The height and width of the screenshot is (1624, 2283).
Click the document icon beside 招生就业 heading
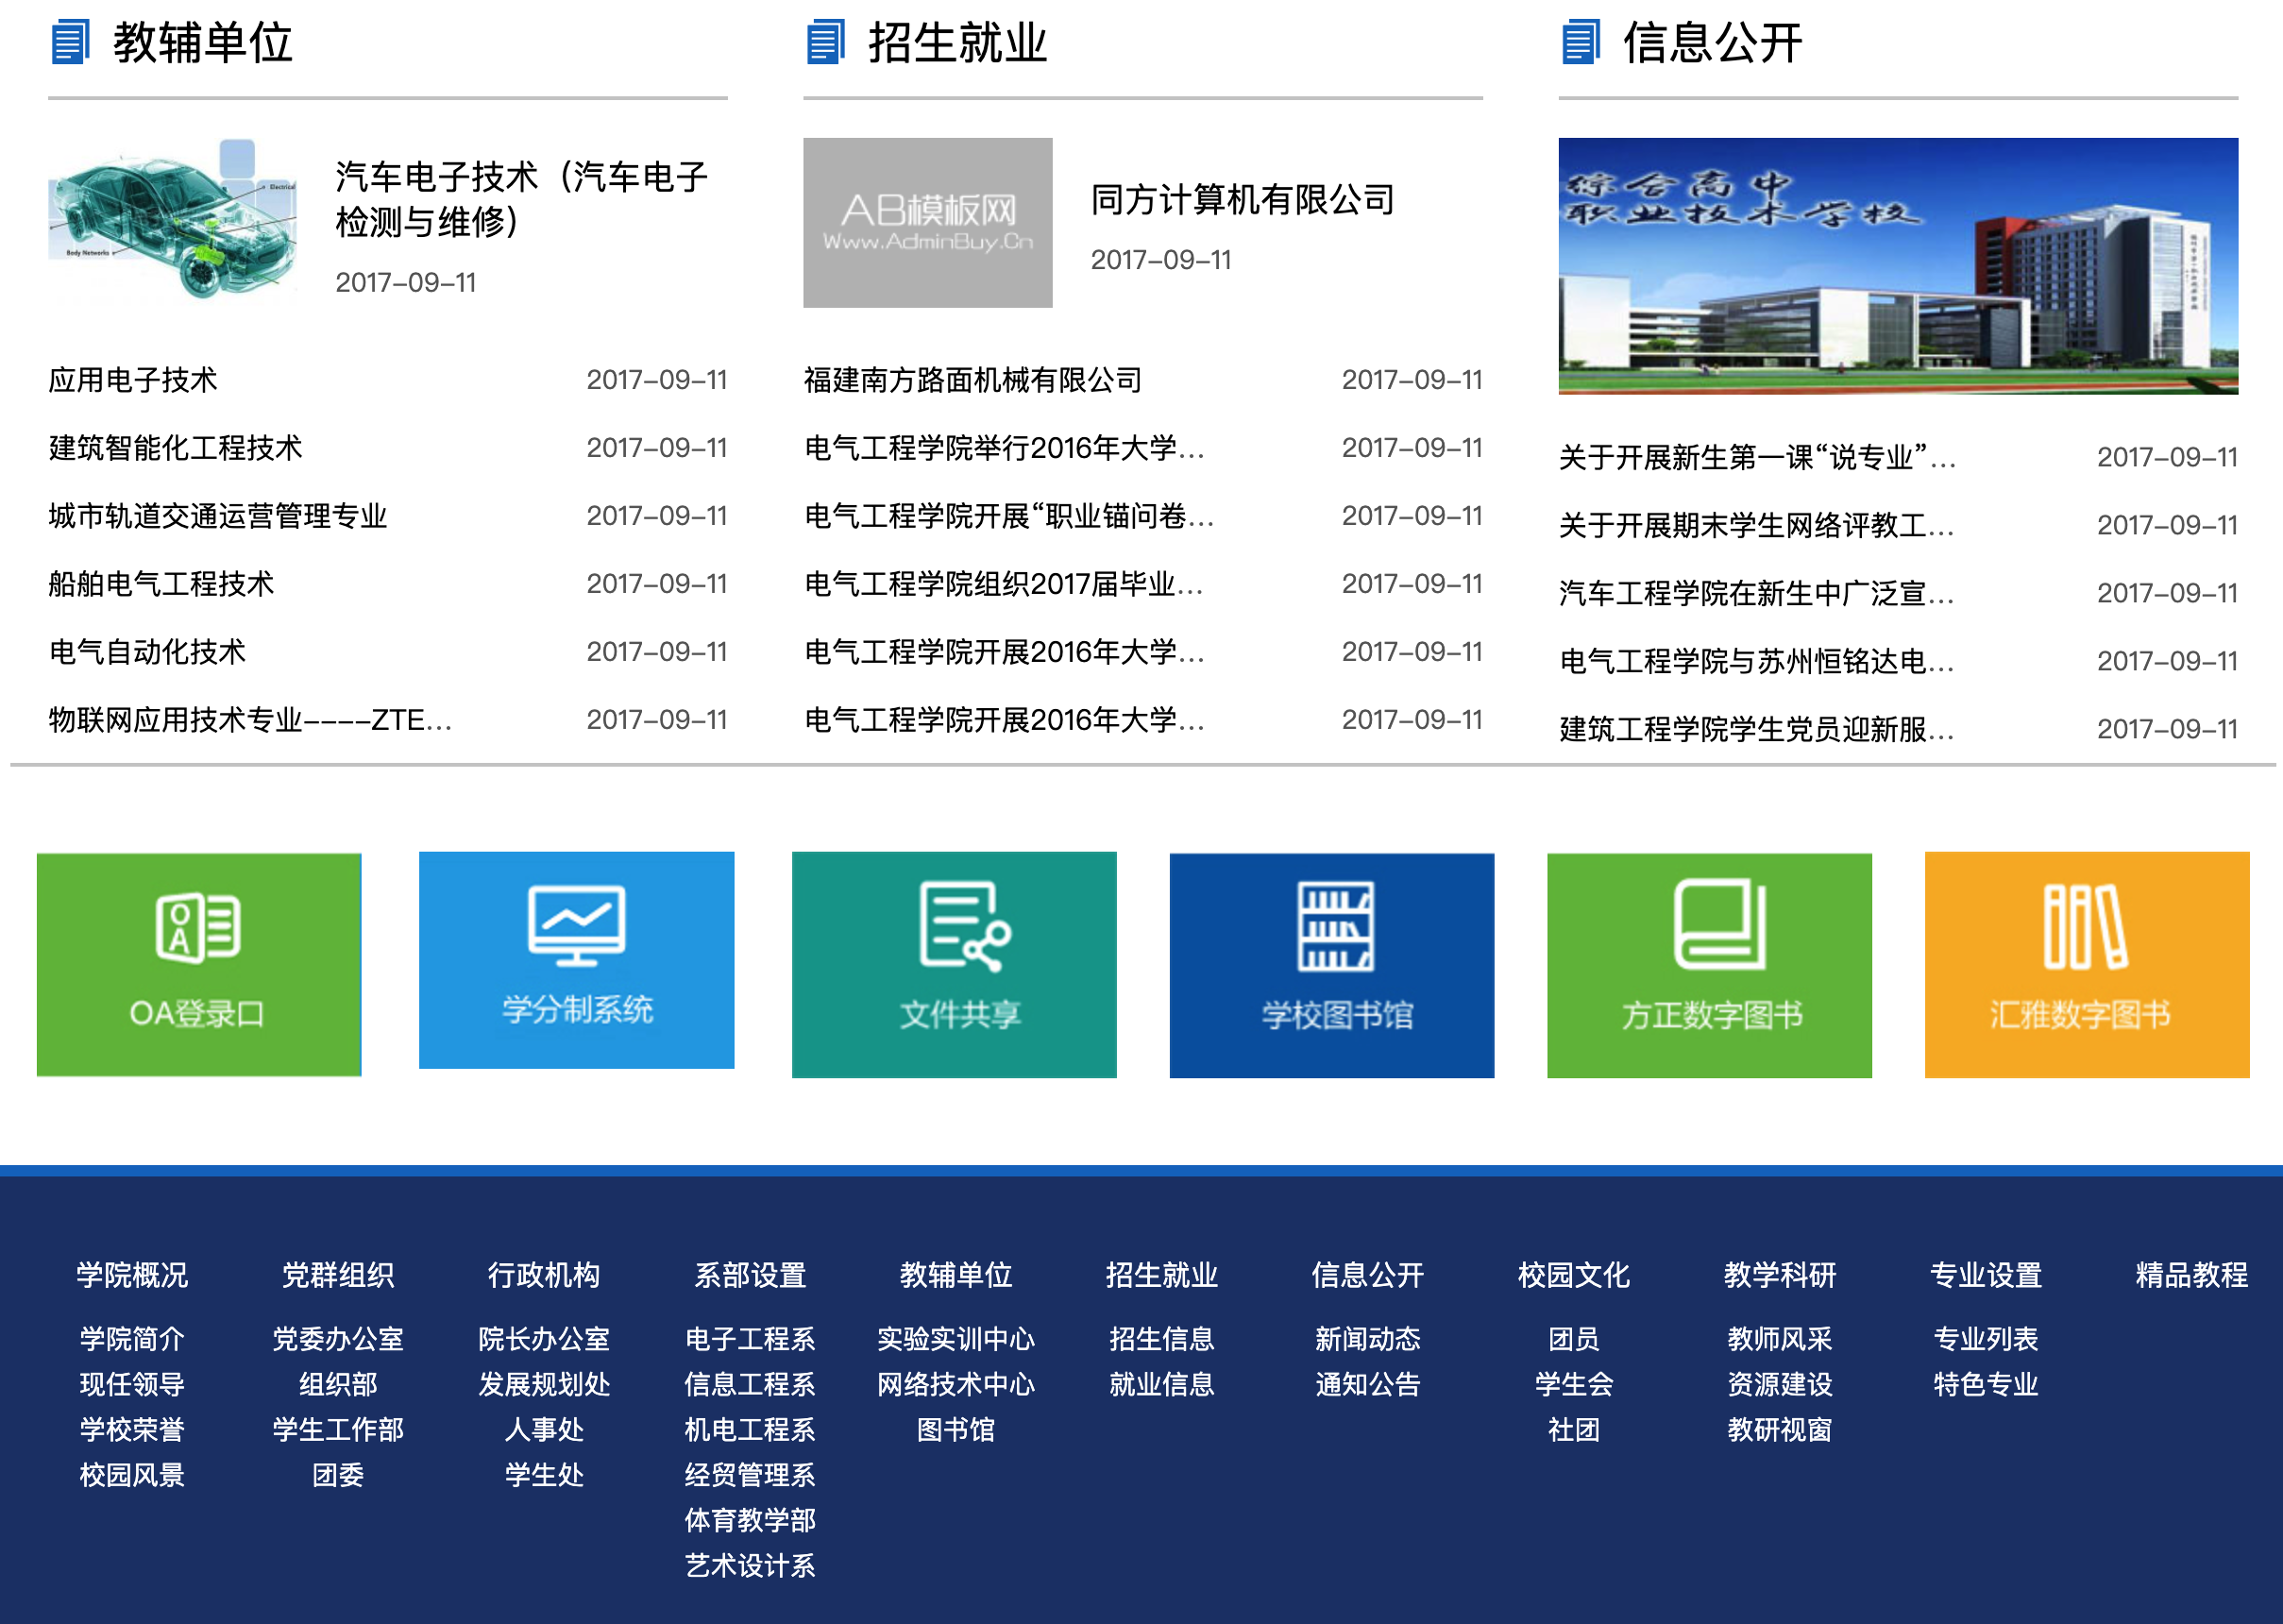pos(825,42)
